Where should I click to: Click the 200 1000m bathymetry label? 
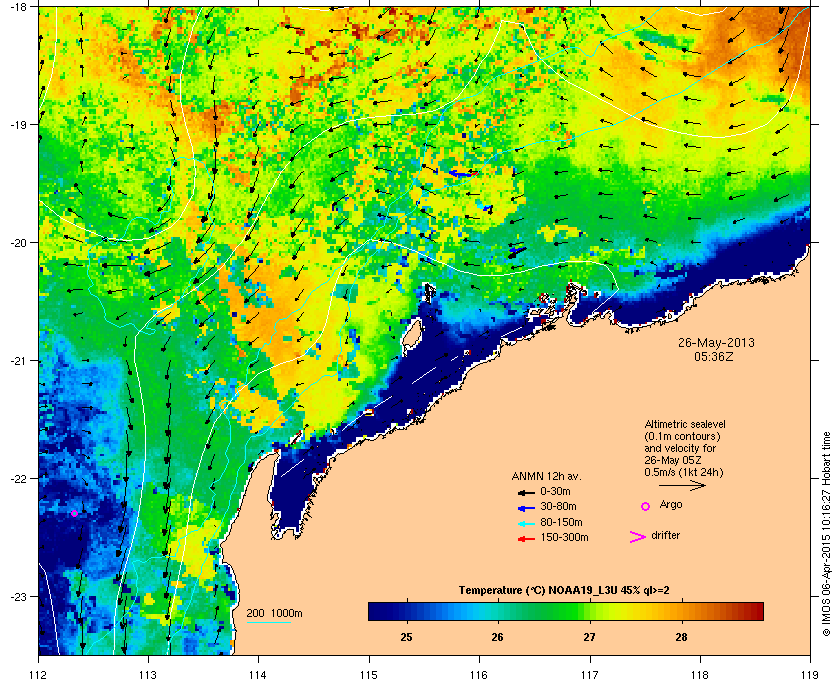274,614
